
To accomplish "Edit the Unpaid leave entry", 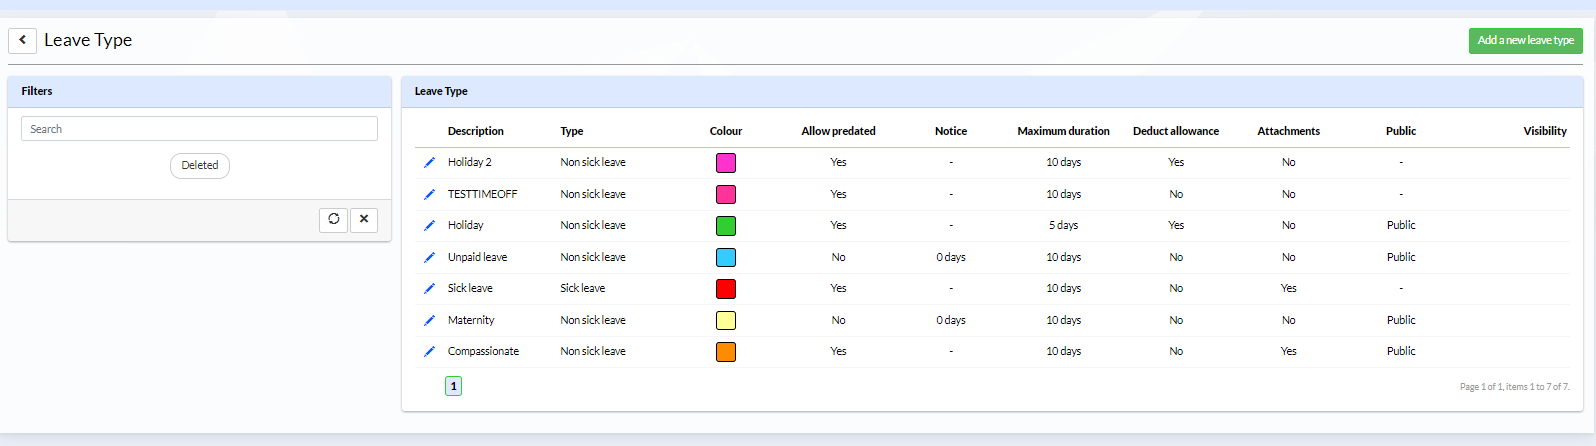I will (x=430, y=257).
